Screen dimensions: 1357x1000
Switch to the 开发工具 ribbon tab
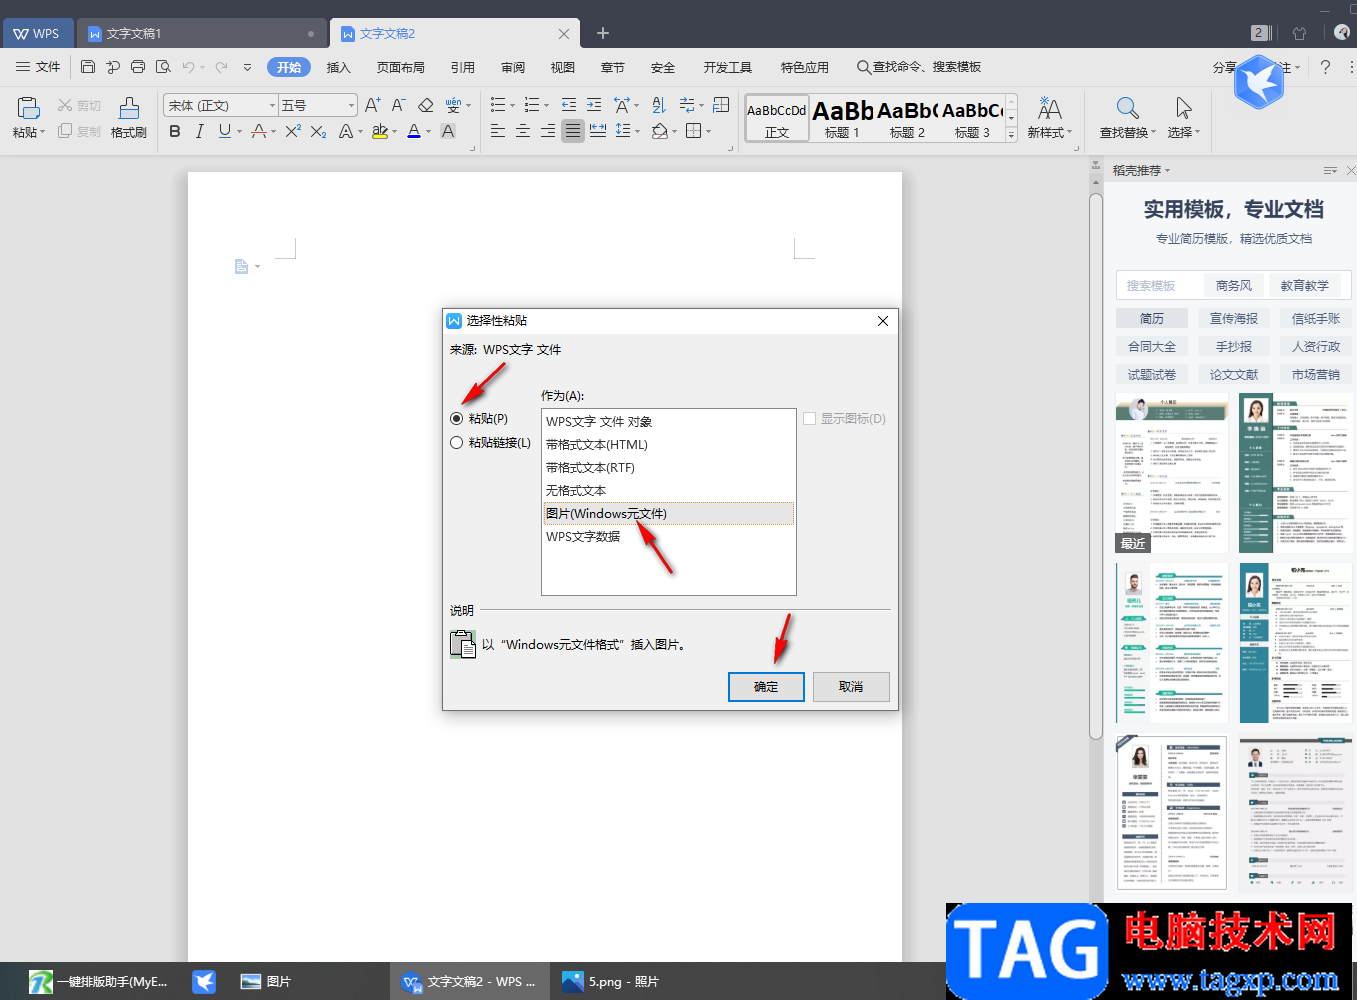pyautogui.click(x=728, y=67)
